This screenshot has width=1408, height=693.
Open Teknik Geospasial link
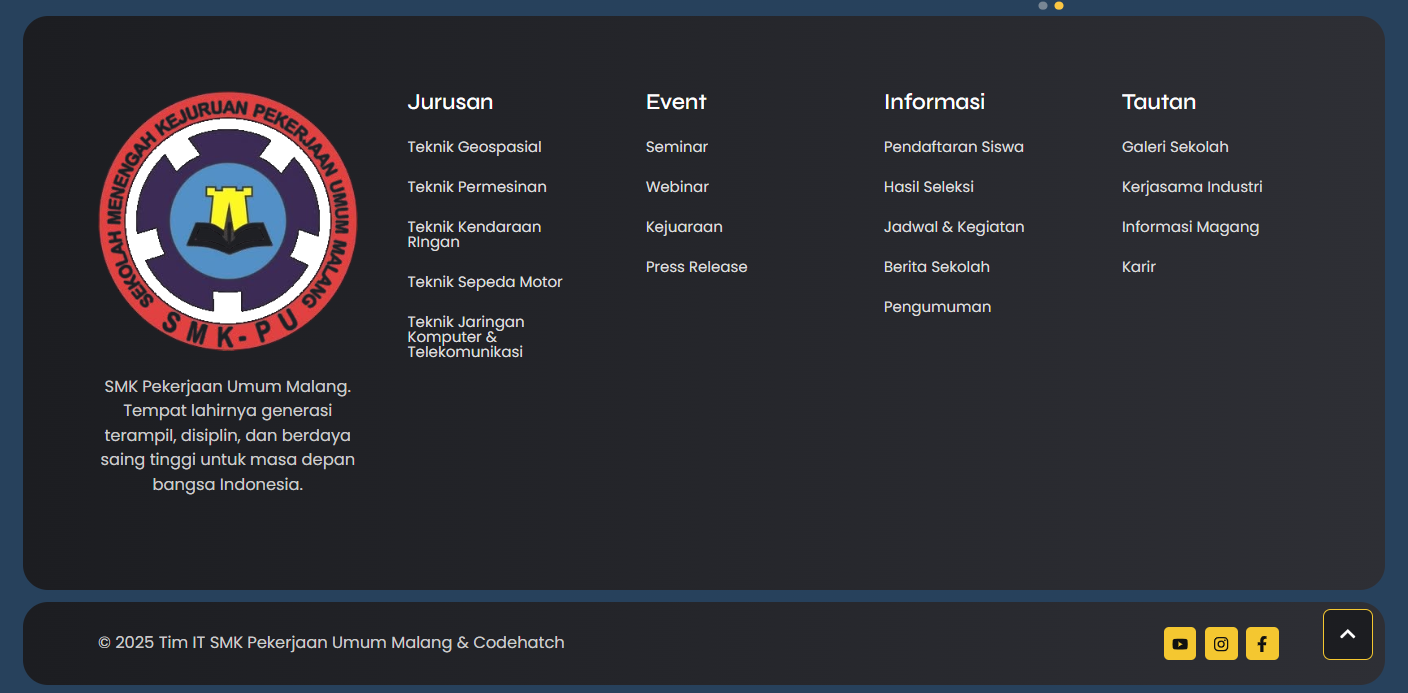tap(474, 147)
